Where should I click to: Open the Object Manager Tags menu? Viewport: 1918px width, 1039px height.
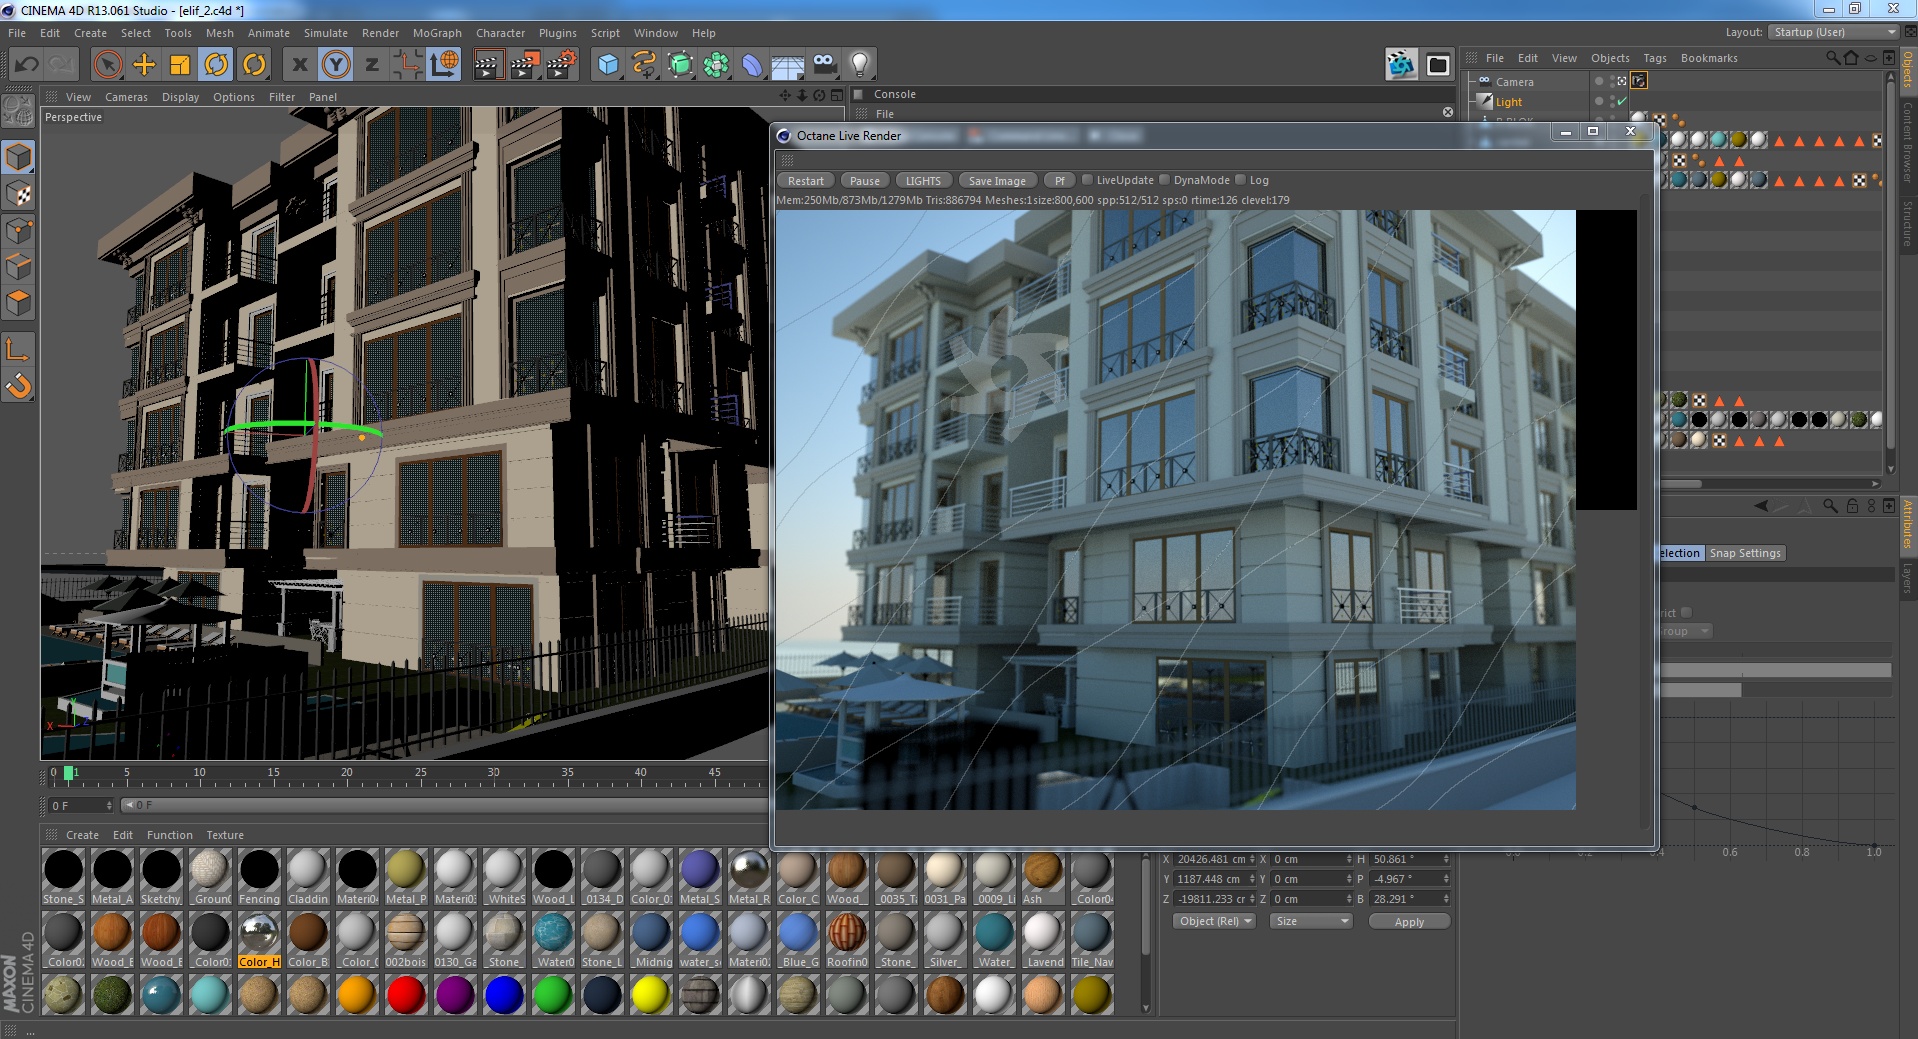point(1654,58)
